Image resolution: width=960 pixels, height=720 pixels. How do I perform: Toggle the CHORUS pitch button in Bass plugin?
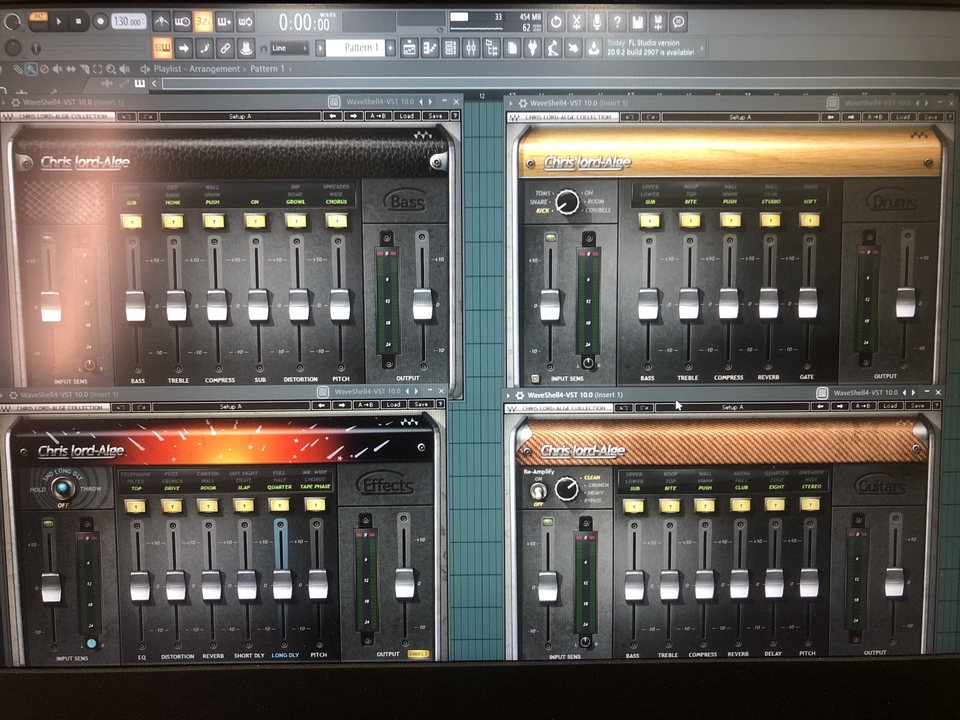(x=336, y=220)
